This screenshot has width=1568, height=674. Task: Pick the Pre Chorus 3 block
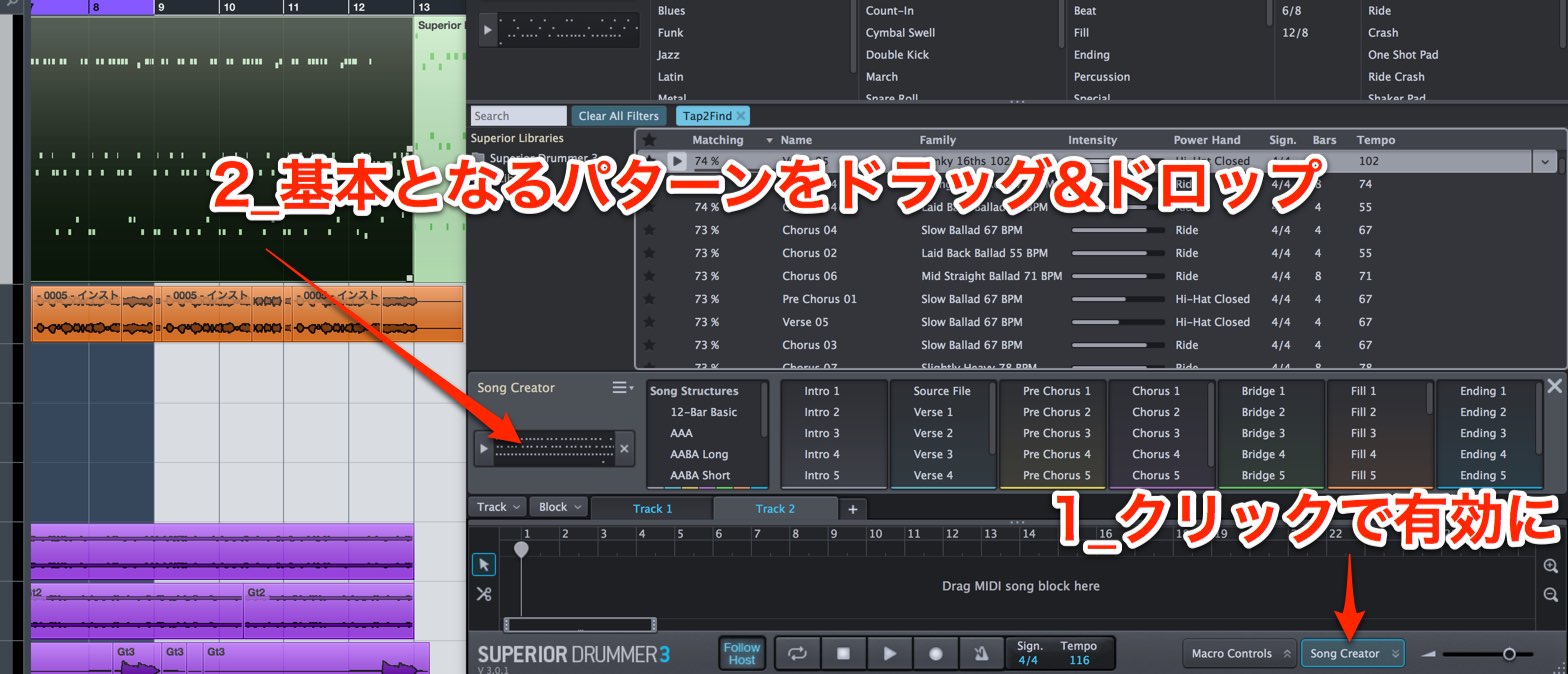coord(1056,433)
